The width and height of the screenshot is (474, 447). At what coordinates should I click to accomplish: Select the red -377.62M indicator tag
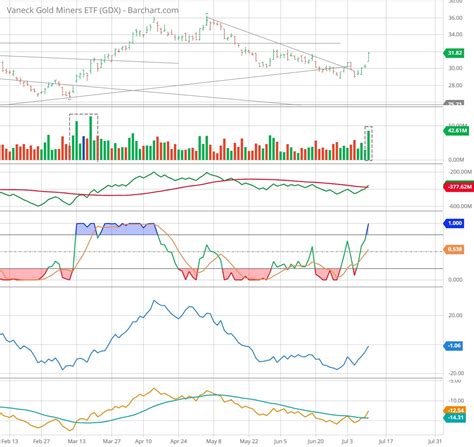pos(458,187)
